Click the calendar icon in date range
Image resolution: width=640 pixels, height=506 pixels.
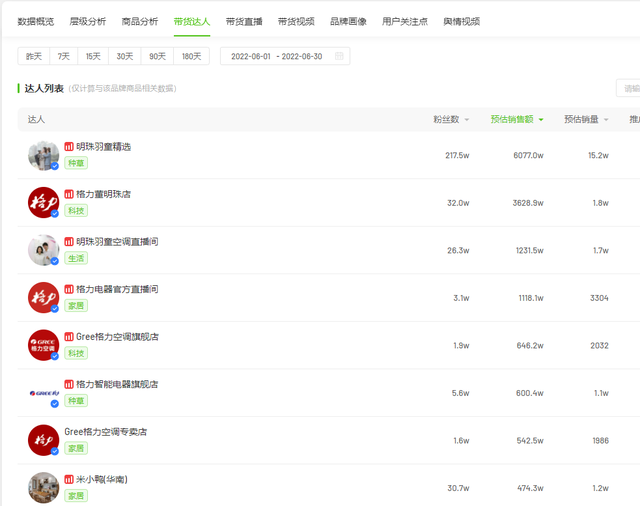coord(339,56)
